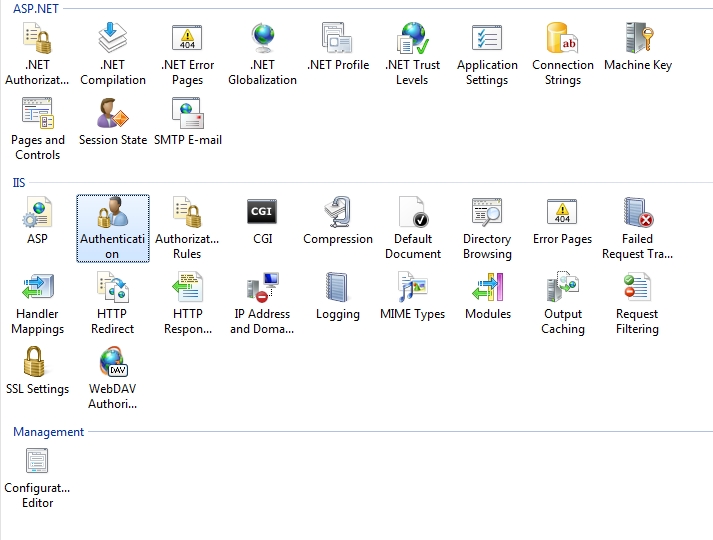Select IIS Error Pages icon
This screenshot has width=713, height=540.
click(x=562, y=212)
